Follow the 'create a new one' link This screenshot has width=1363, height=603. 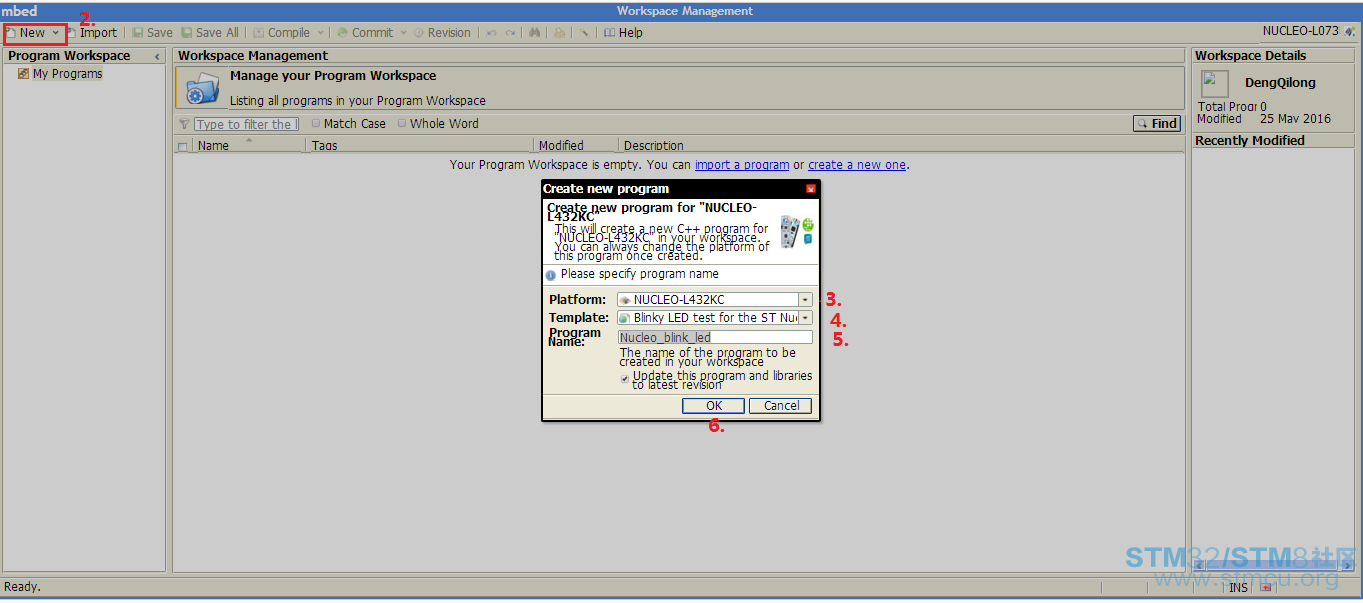[x=857, y=165]
